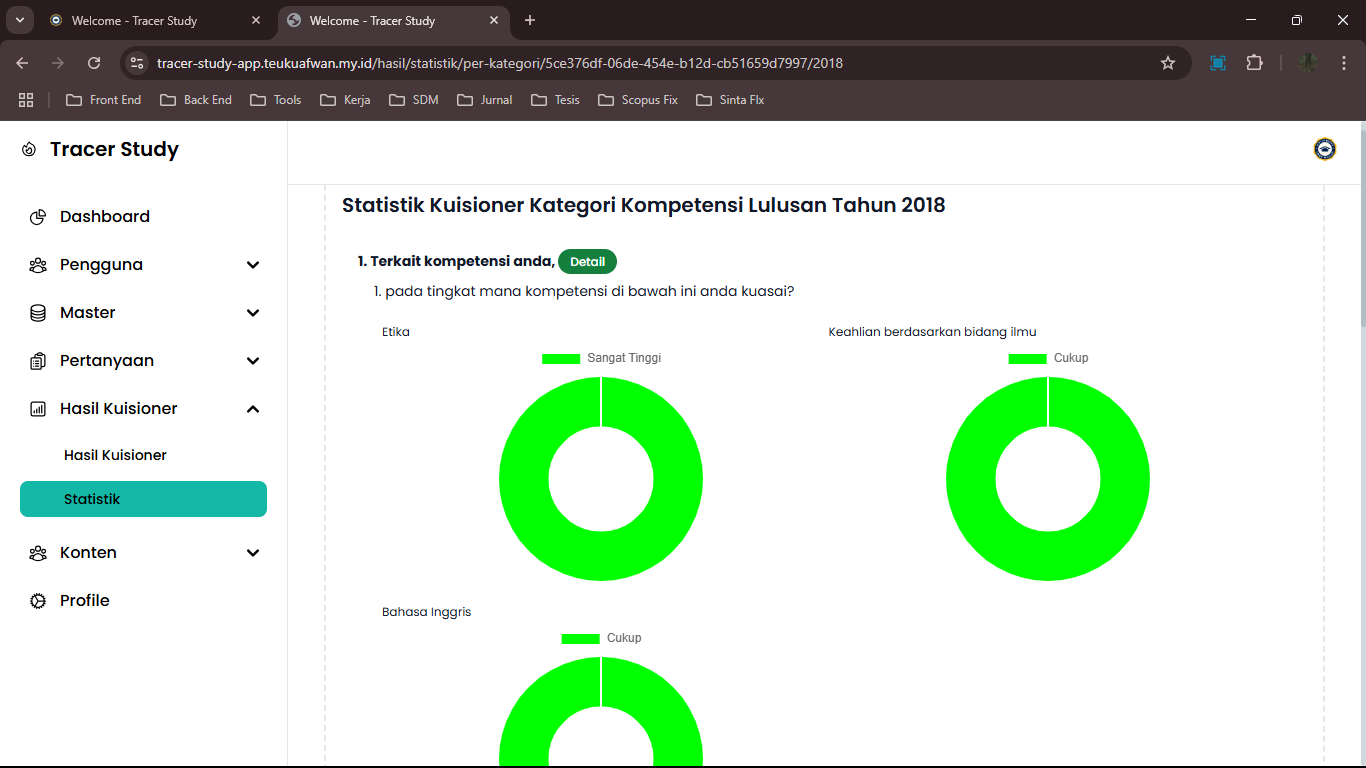Click the Profile gear icon

pos(38,601)
